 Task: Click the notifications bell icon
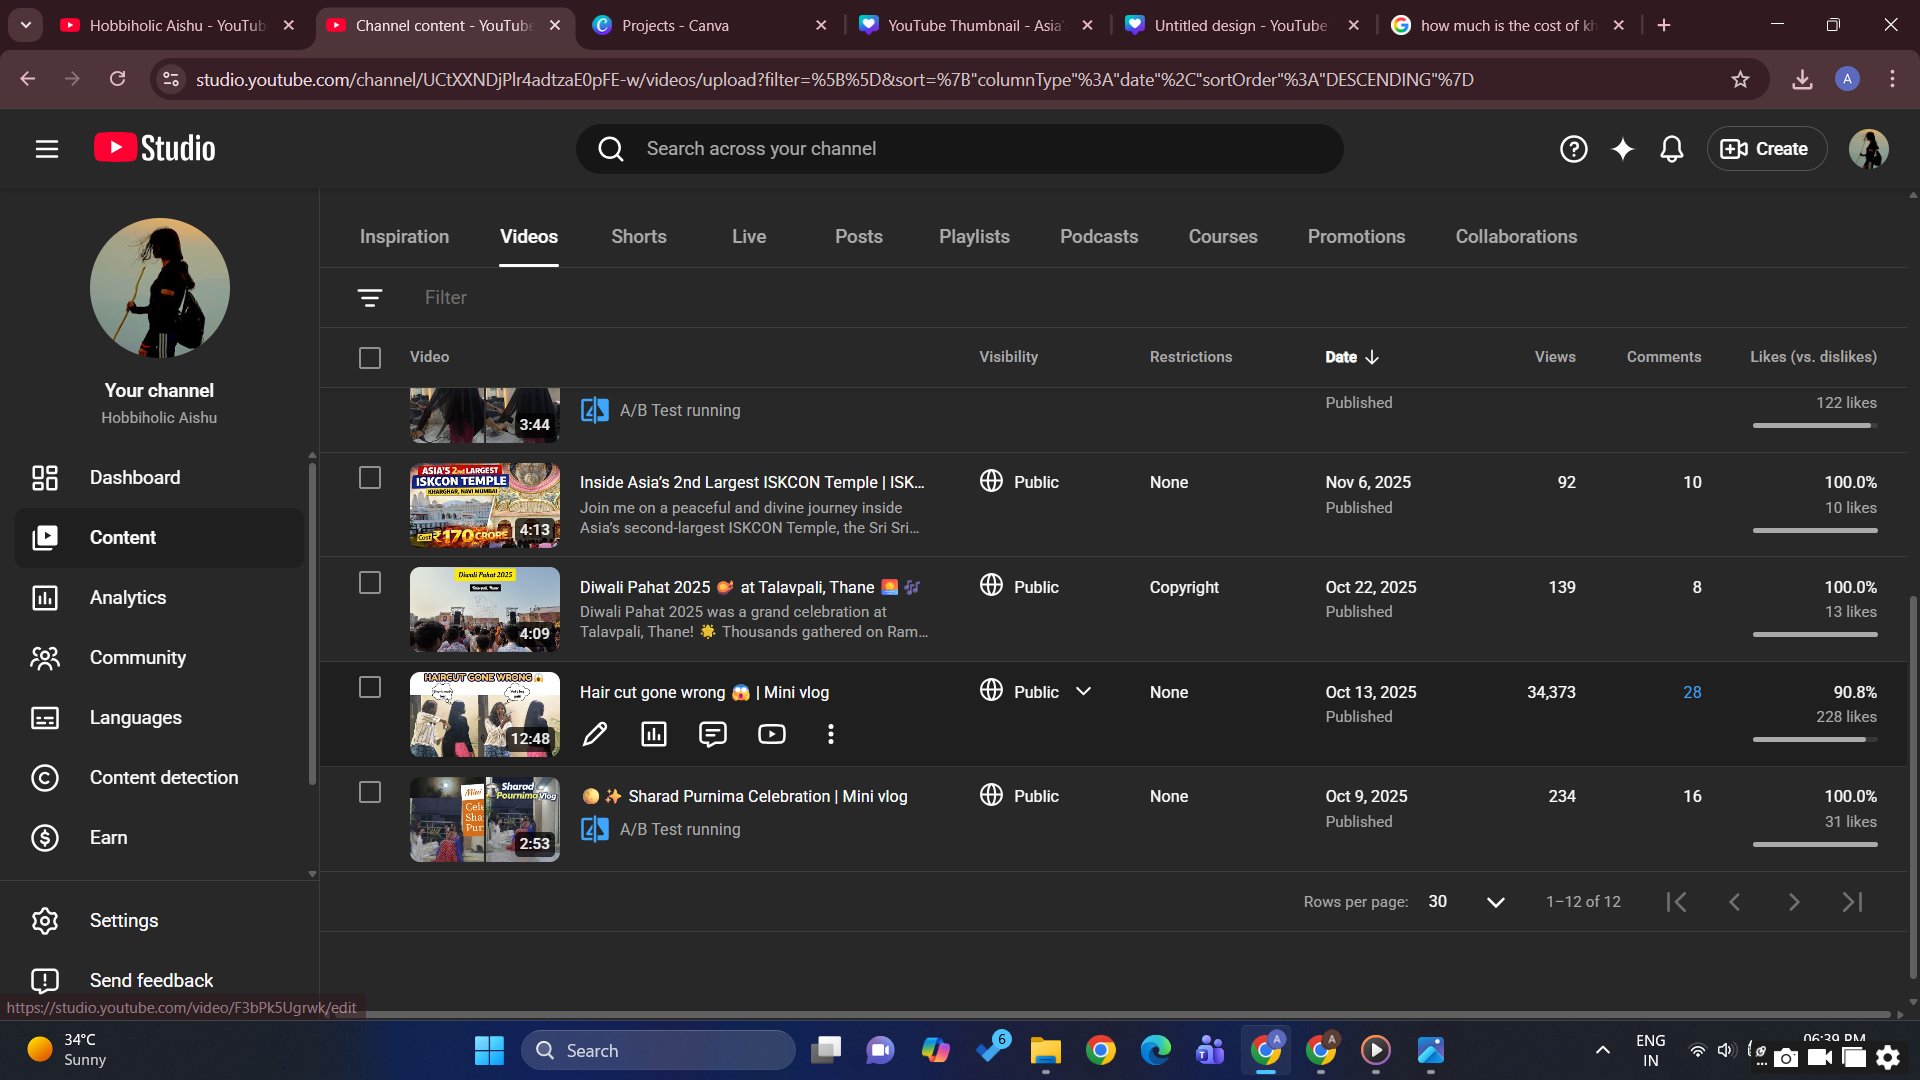(1671, 149)
